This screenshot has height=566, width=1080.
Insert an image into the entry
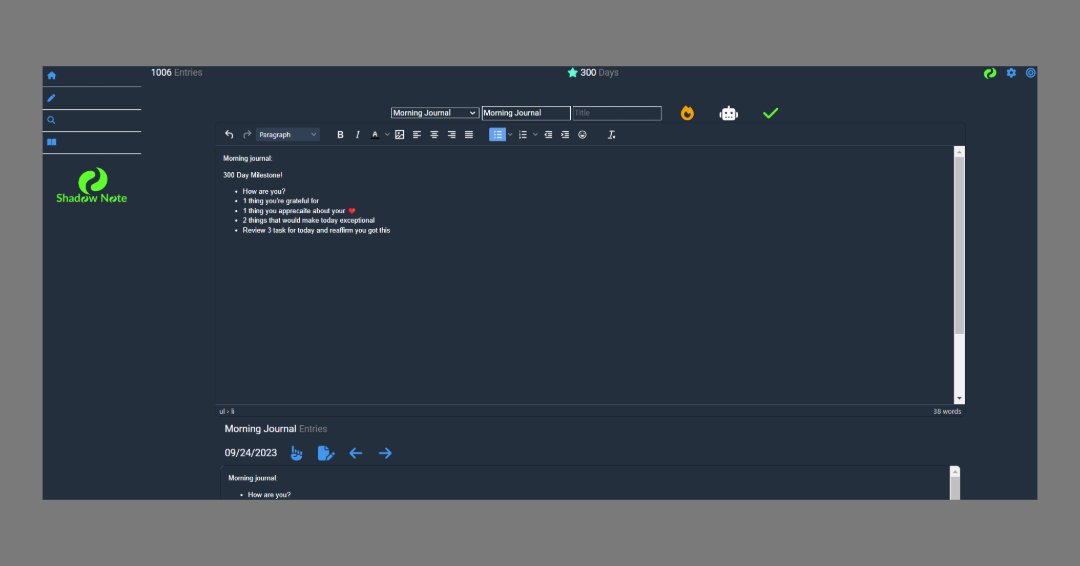[x=399, y=135]
